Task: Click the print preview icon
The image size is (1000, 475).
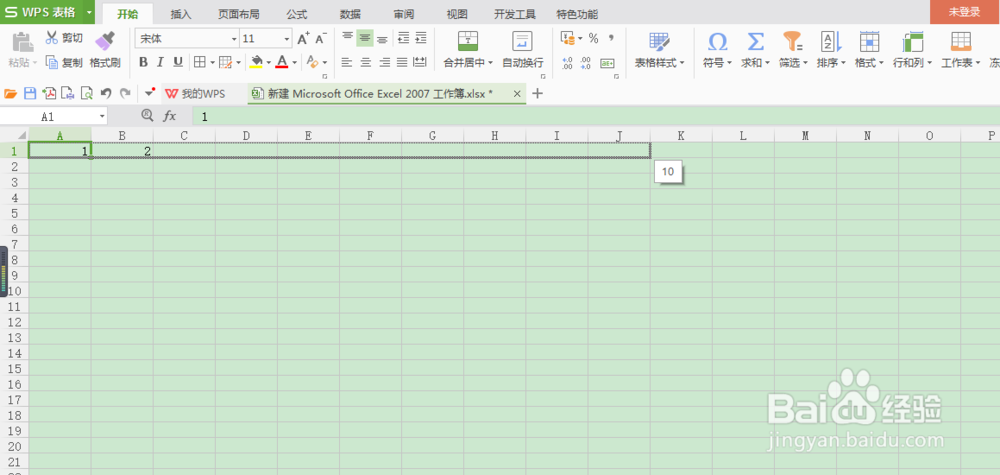Action: coord(87,94)
